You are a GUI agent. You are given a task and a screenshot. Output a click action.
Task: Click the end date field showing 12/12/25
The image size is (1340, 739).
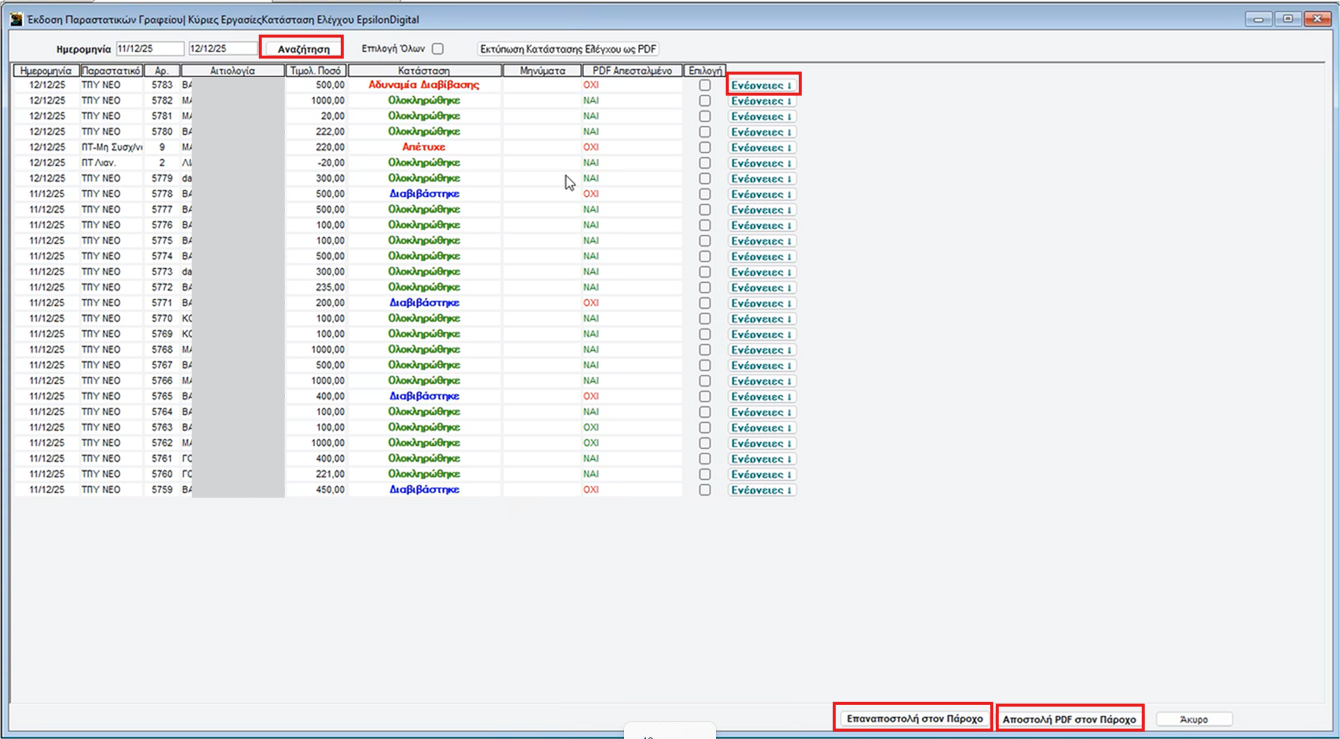[222, 49]
